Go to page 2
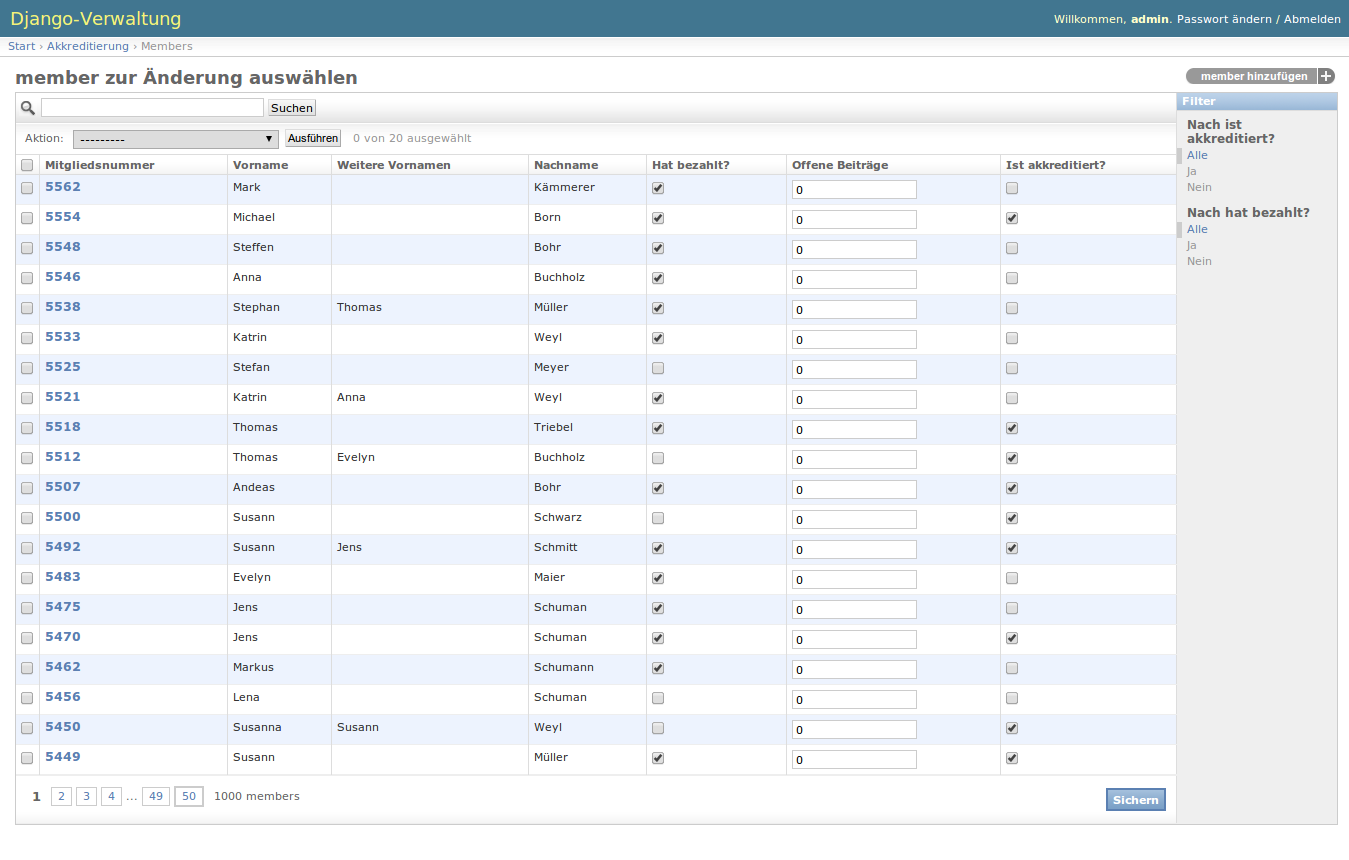 click(61, 796)
